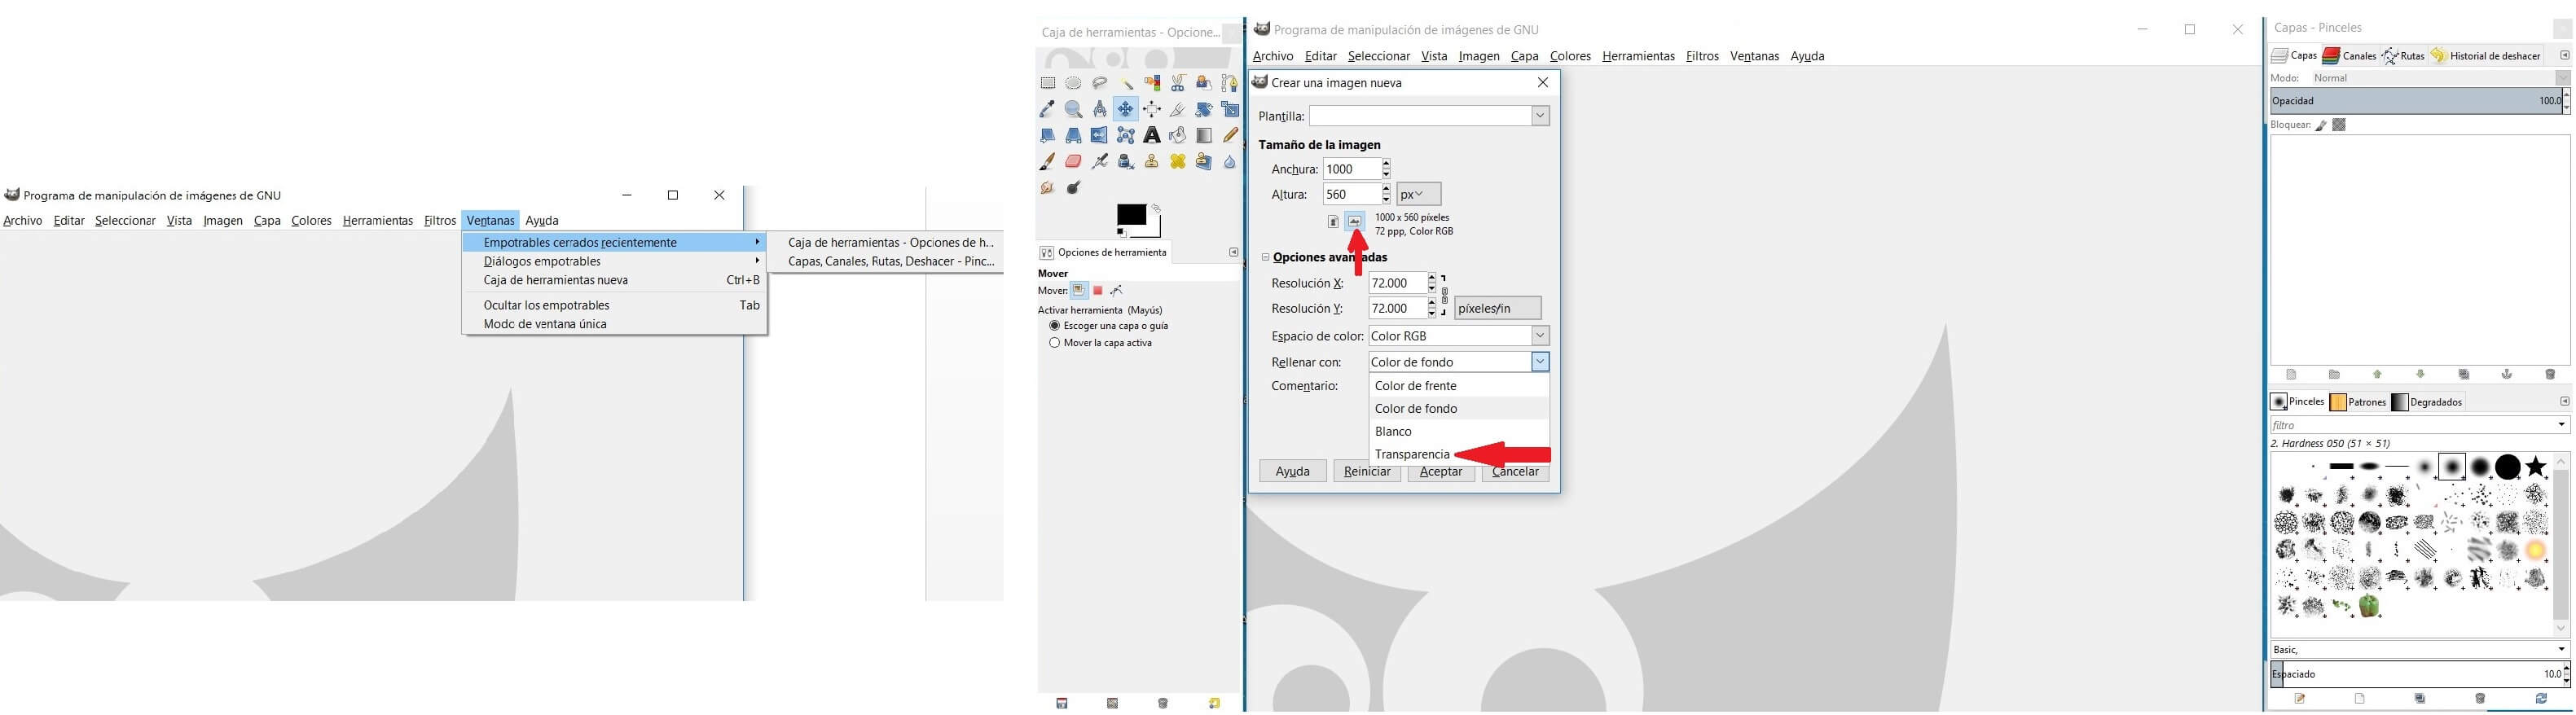Swap foreground and background colors arrow

tap(1156, 209)
